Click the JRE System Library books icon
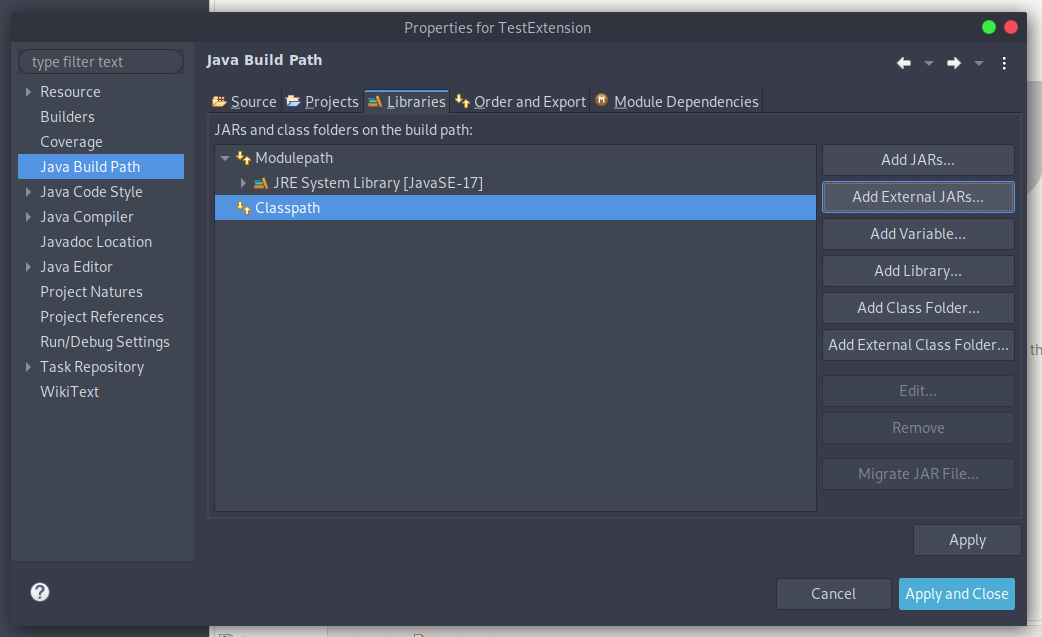This screenshot has height=637, width=1042. (x=261, y=183)
